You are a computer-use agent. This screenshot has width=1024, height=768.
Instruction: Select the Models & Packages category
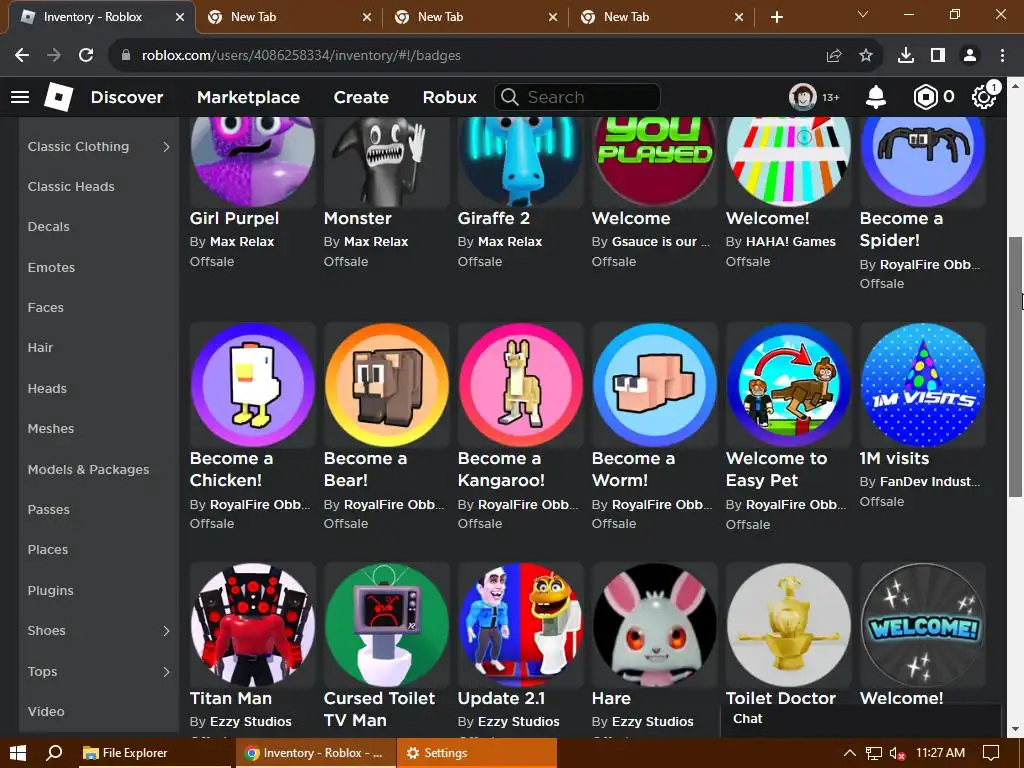pos(88,470)
